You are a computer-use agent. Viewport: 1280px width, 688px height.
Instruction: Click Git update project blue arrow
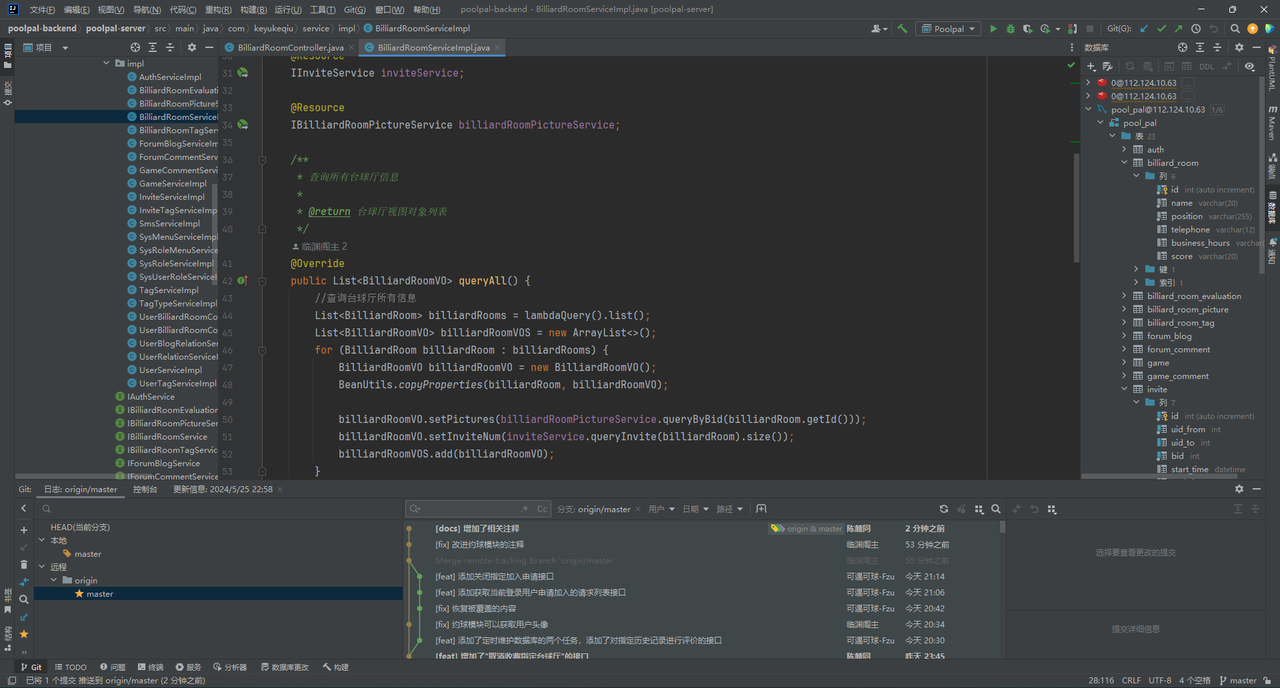point(1144,29)
